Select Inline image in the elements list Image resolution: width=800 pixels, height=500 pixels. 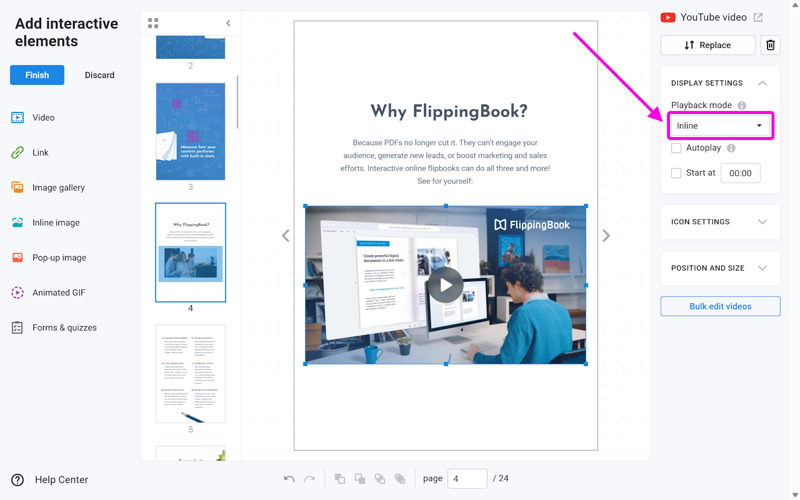pyautogui.click(x=56, y=222)
